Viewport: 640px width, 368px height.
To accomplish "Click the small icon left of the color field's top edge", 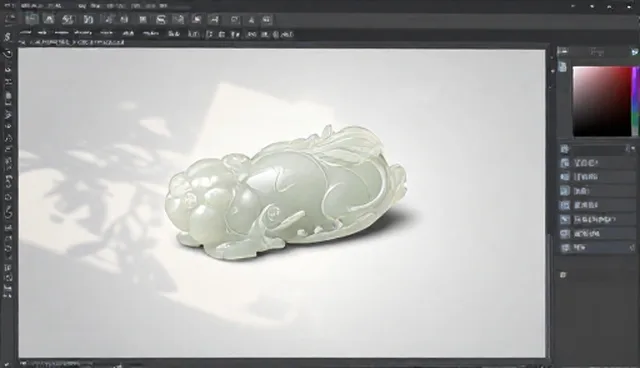I will point(563,67).
